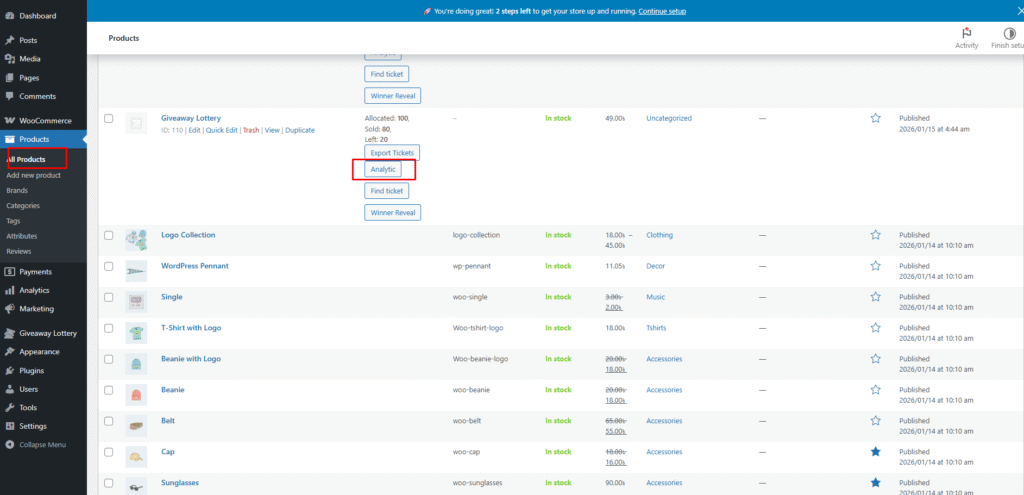This screenshot has height=495, width=1024.
Task: Unfeature the Cap product star
Action: click(x=875, y=452)
